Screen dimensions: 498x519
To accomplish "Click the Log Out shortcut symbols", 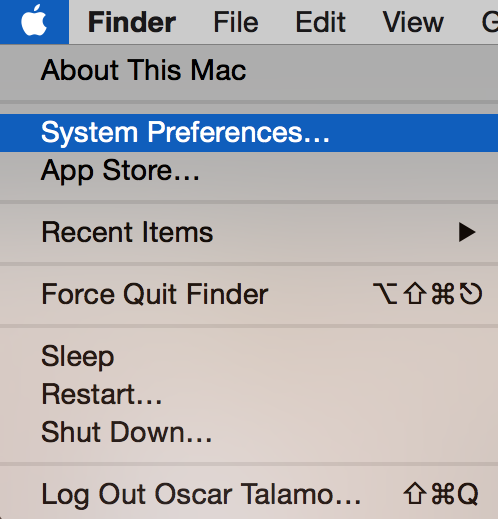I will [441, 494].
